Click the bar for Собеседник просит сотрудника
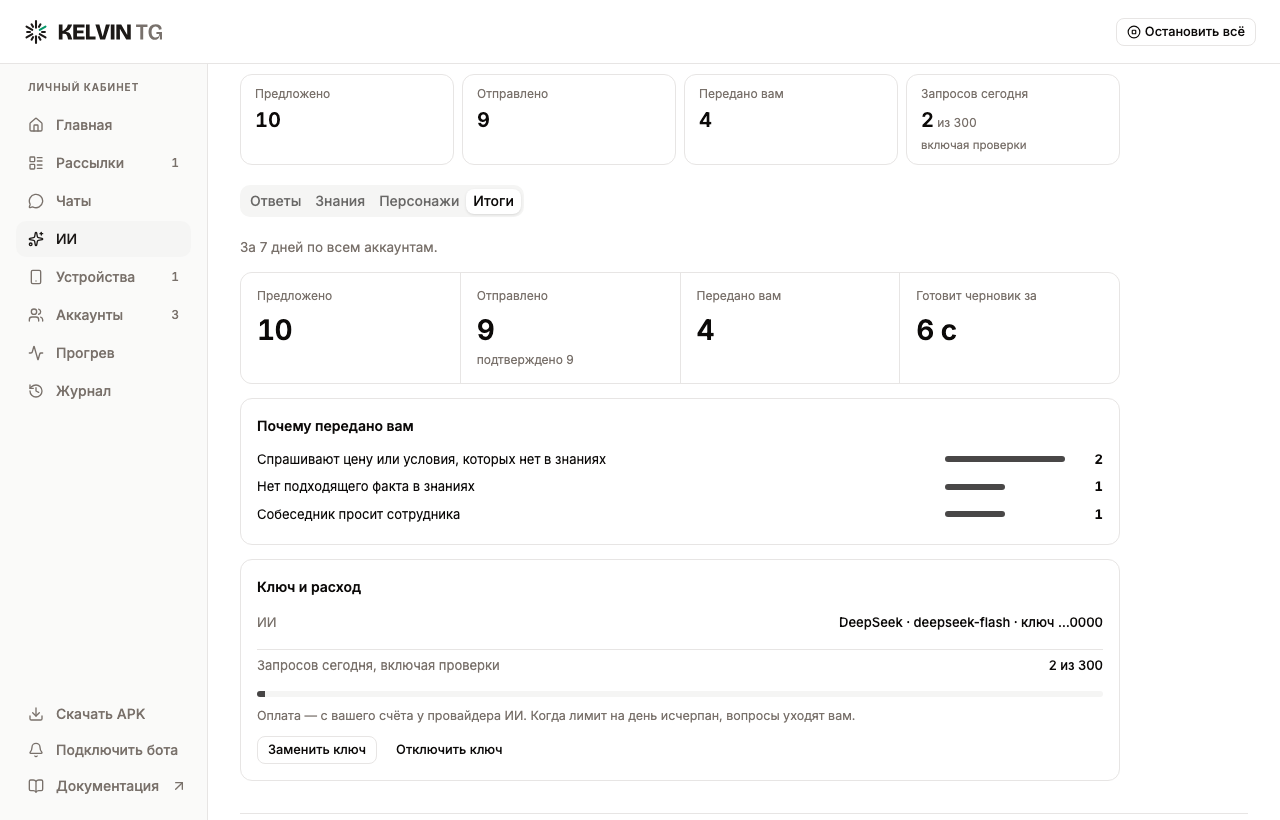Screen dimensions: 1280x820 [x=975, y=514]
